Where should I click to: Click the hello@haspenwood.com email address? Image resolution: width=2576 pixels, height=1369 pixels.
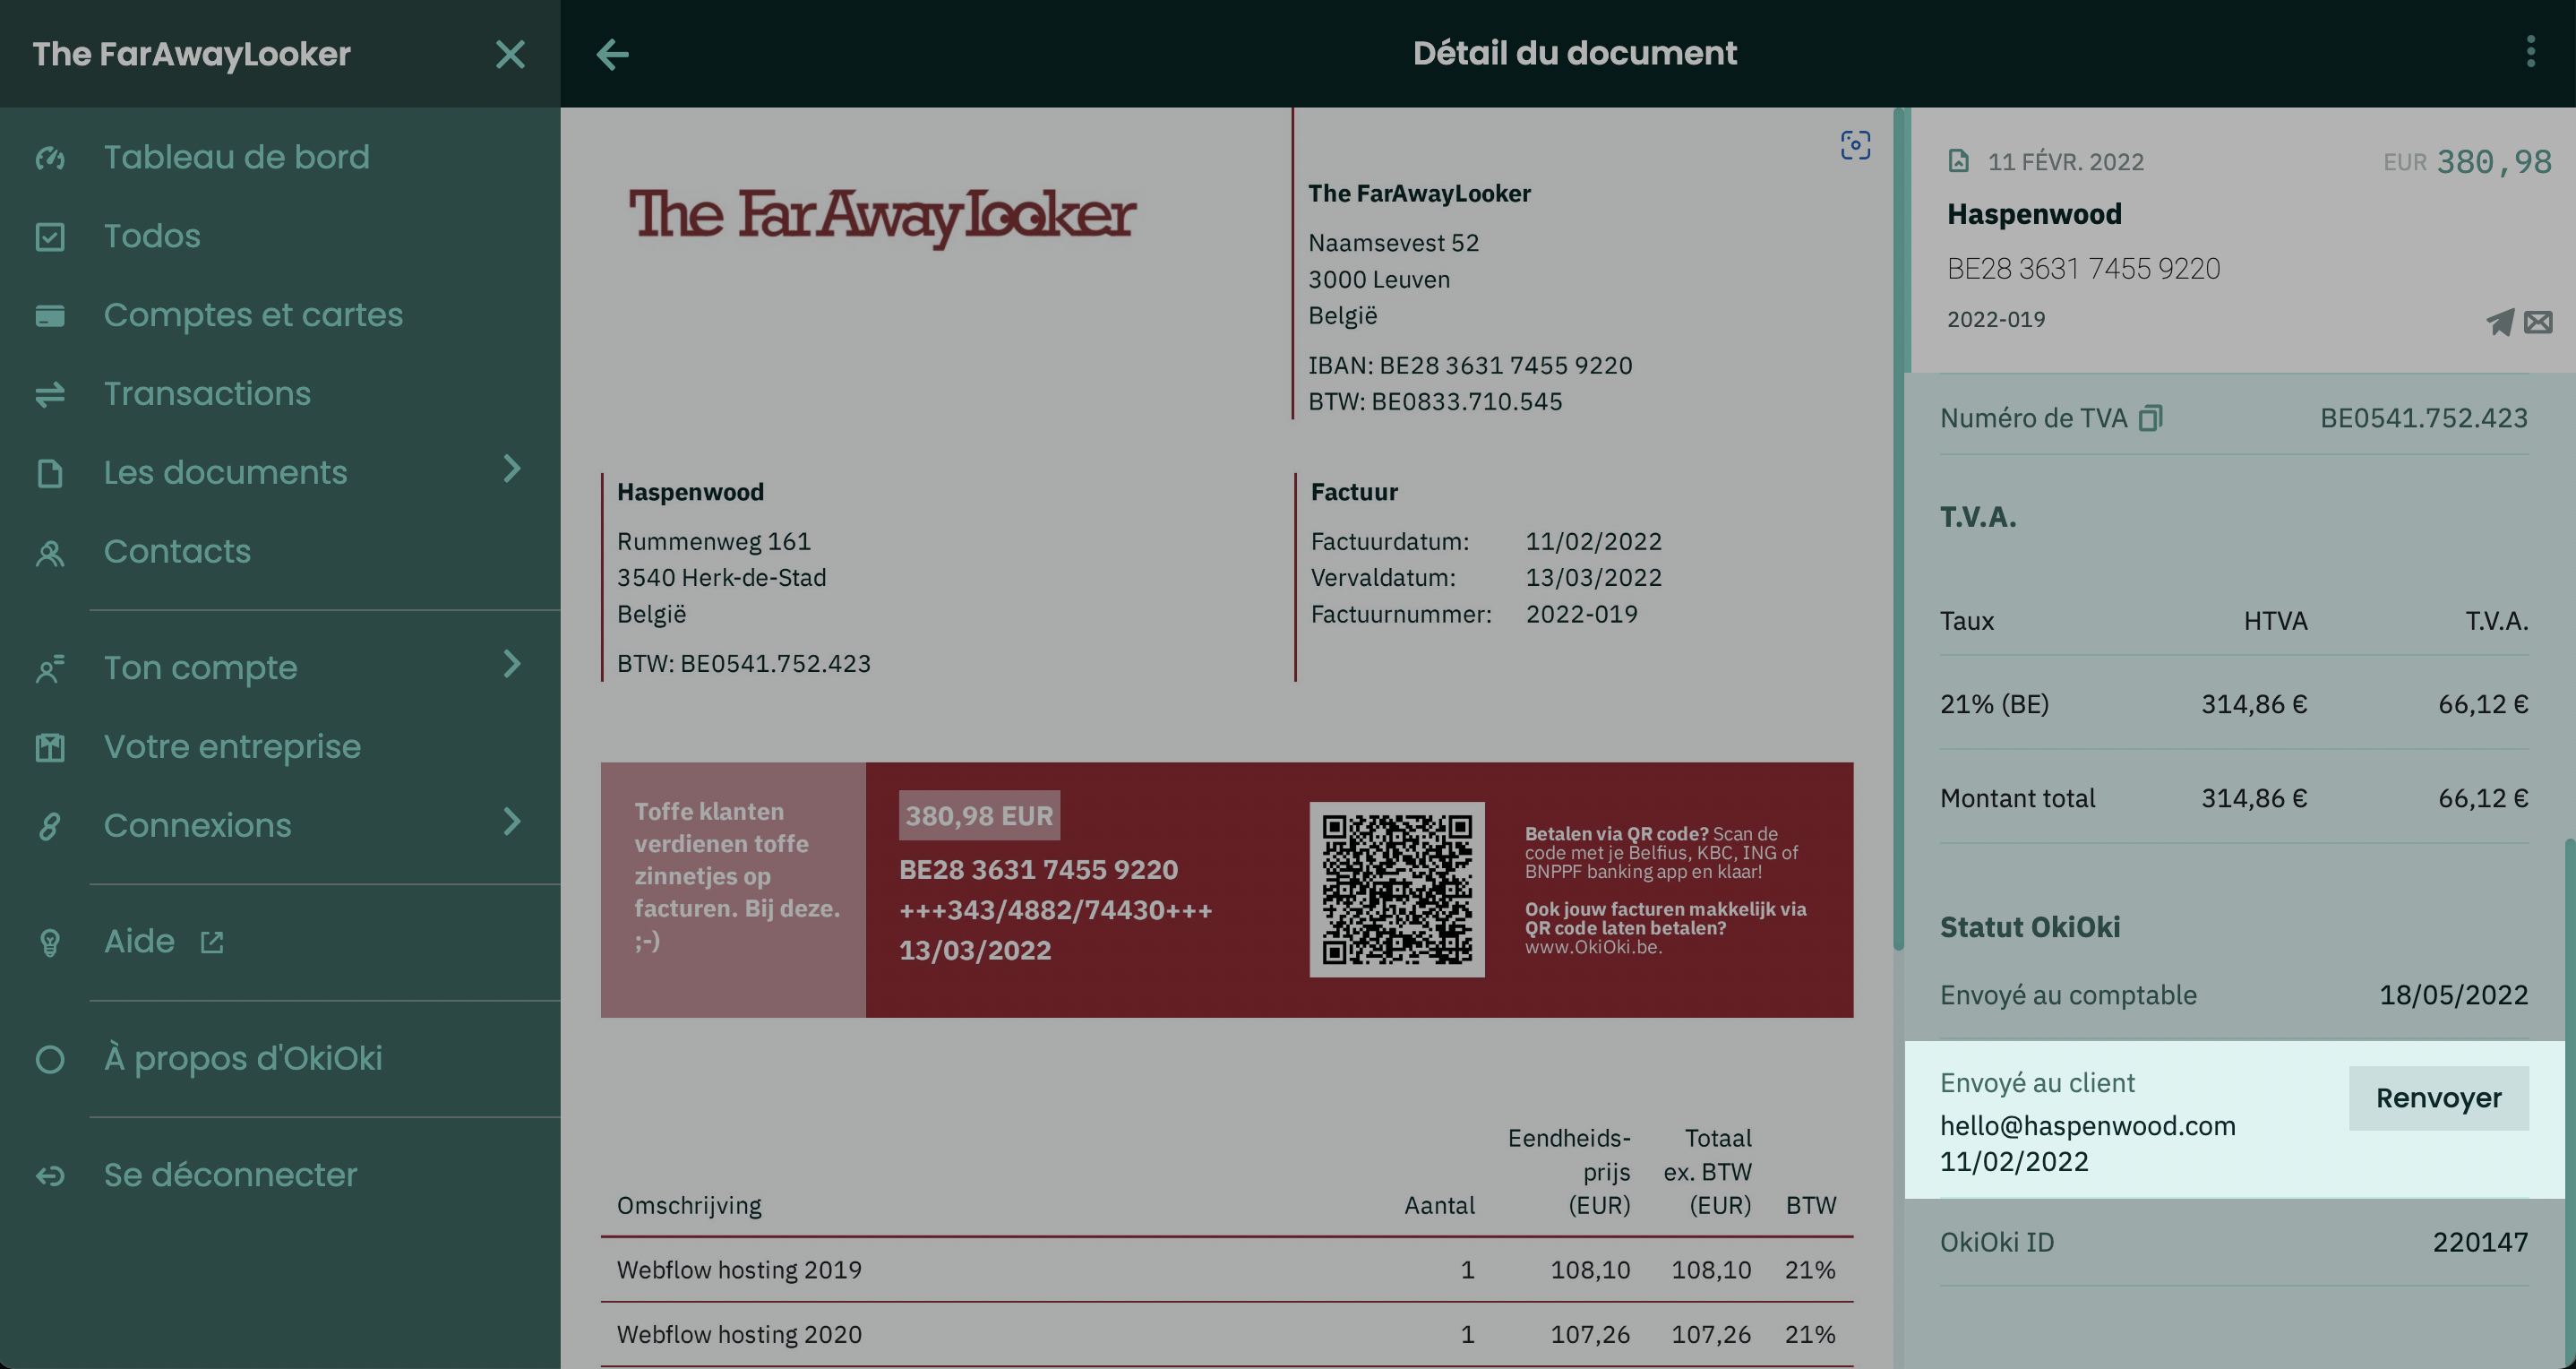click(x=2087, y=1126)
